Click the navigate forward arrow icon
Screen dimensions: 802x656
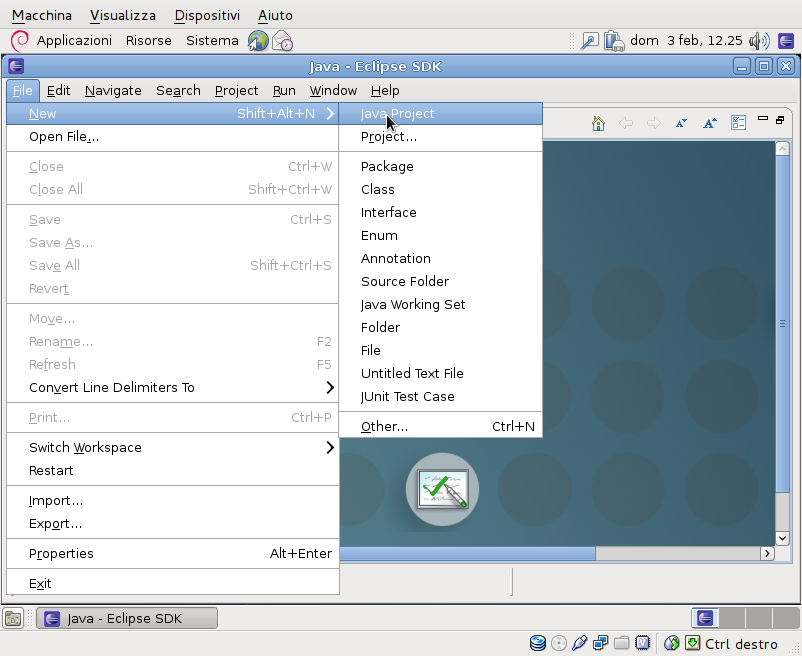pyautogui.click(x=653, y=123)
